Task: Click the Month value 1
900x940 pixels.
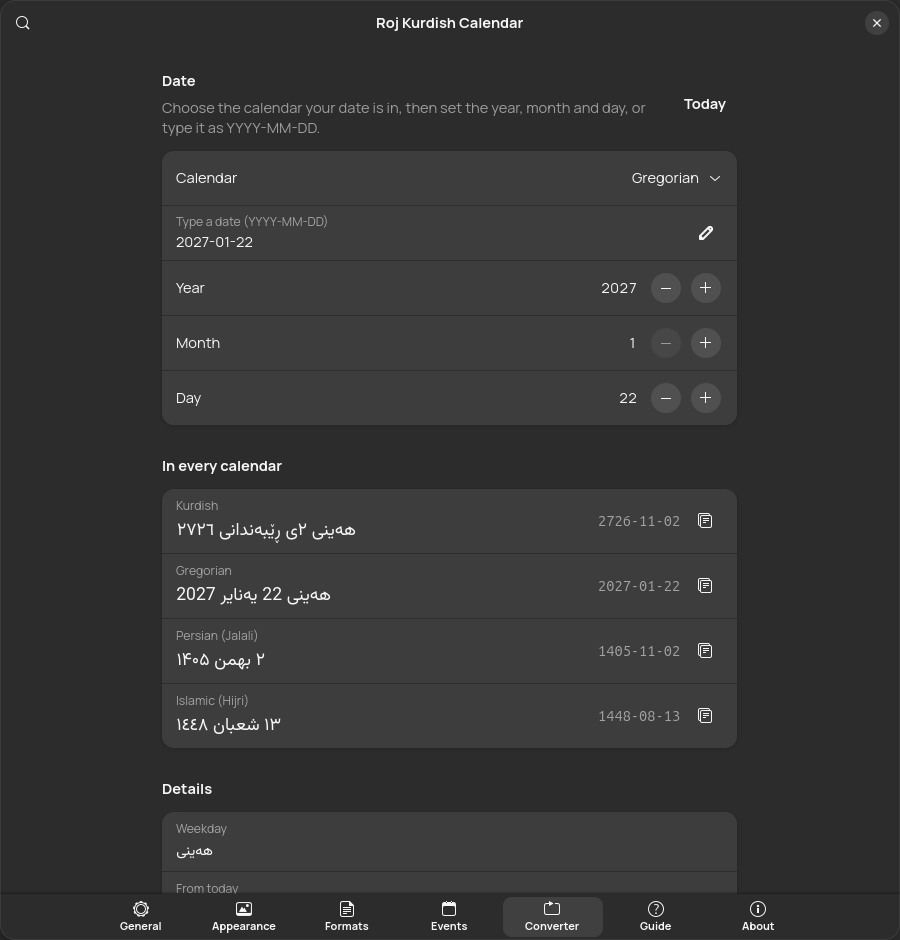Action: [632, 343]
